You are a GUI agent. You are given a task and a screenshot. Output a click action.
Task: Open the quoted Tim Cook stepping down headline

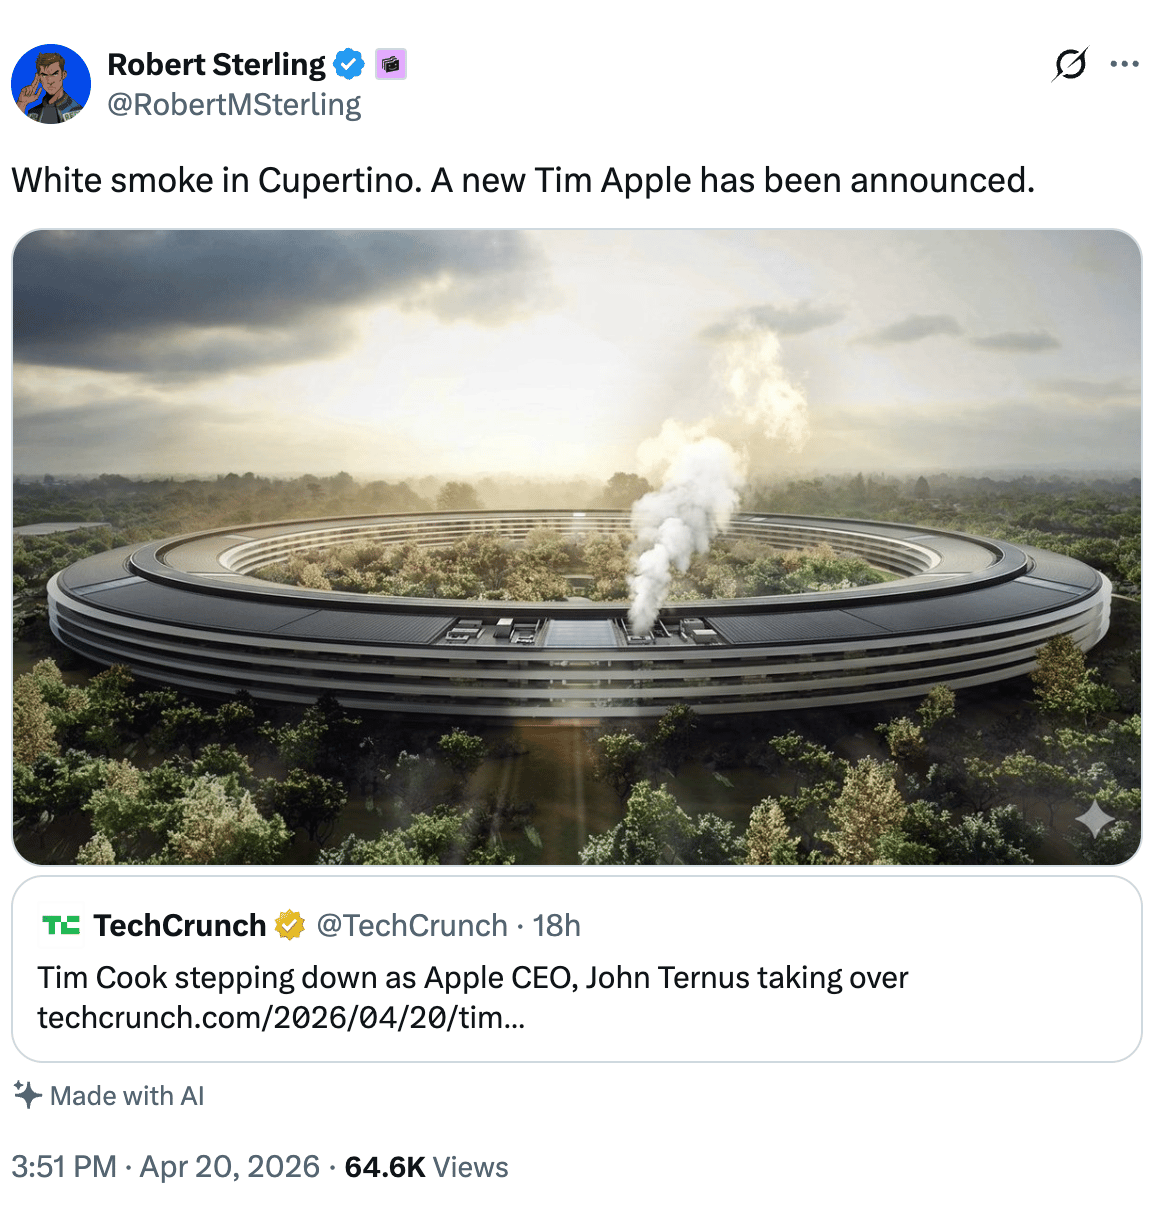pos(472,977)
